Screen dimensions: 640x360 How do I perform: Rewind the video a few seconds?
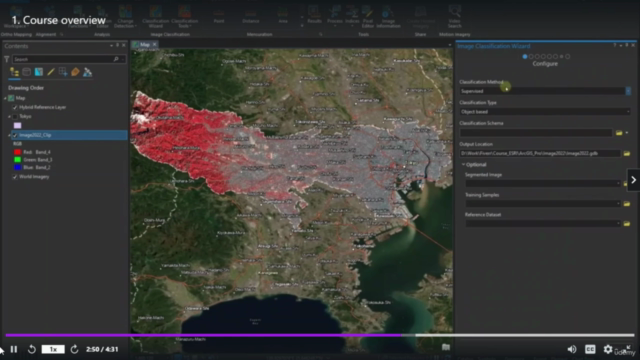tap(32, 349)
